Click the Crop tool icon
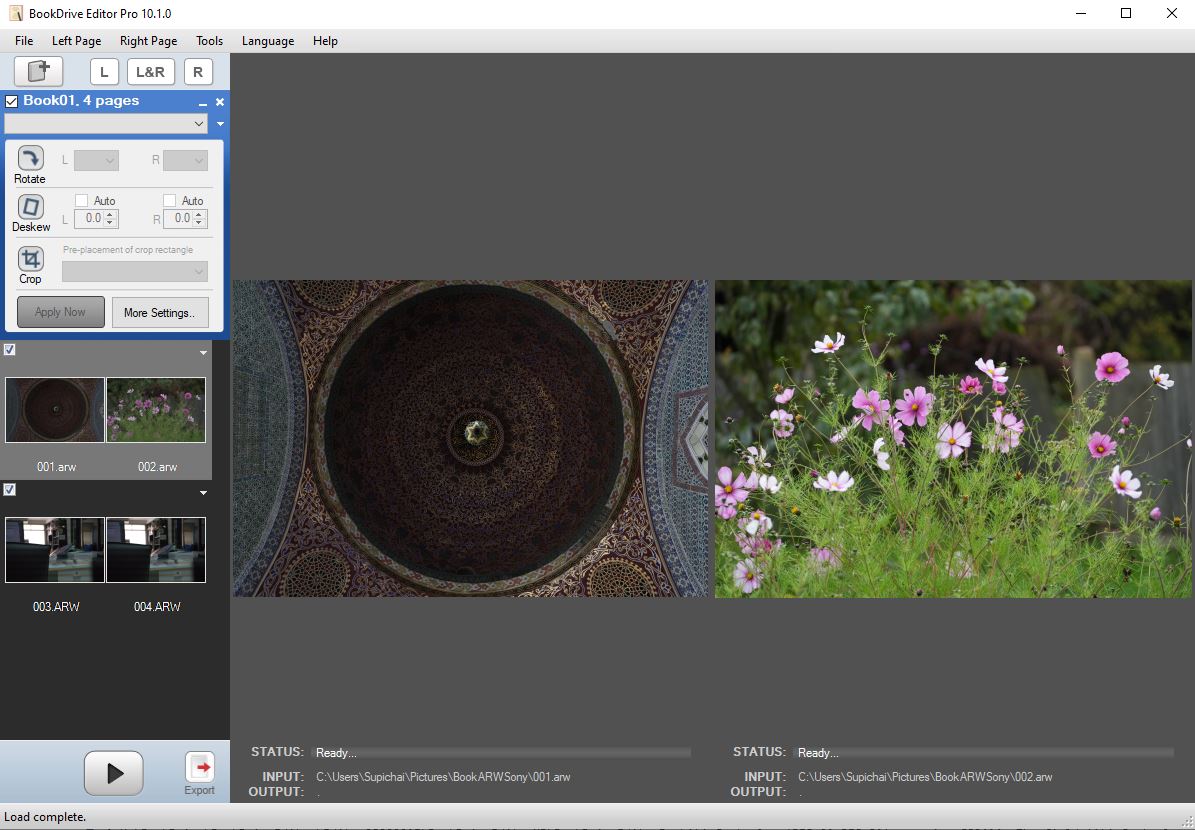The image size is (1195, 830). (30, 258)
